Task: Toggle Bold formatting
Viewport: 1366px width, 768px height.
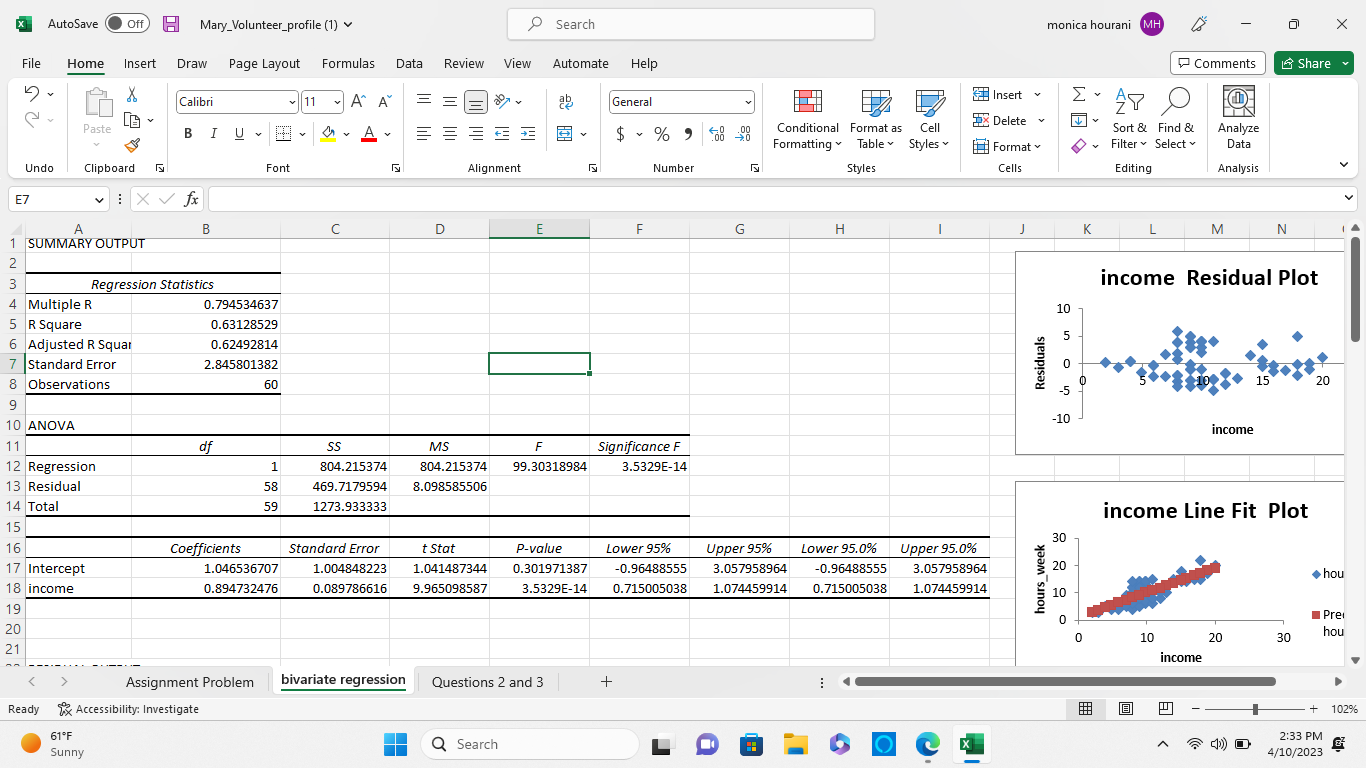Action: click(x=188, y=134)
